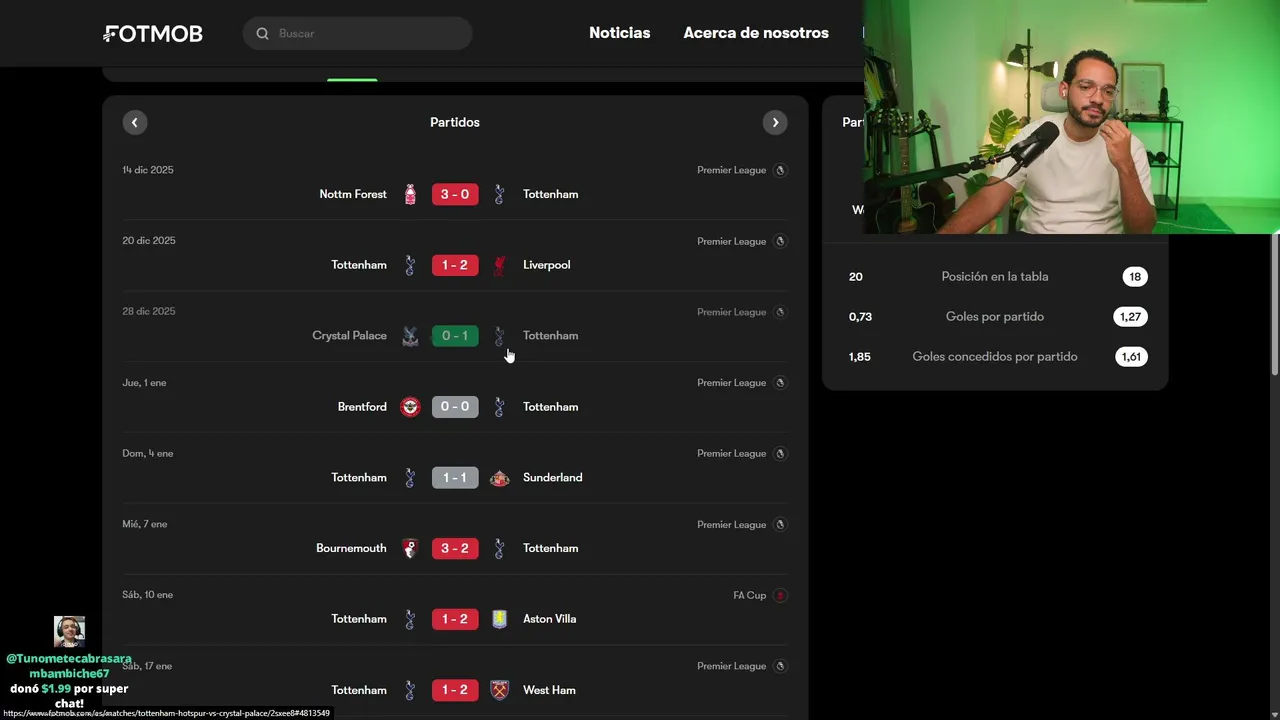Click Premier League icon on 20 dic match

point(780,241)
